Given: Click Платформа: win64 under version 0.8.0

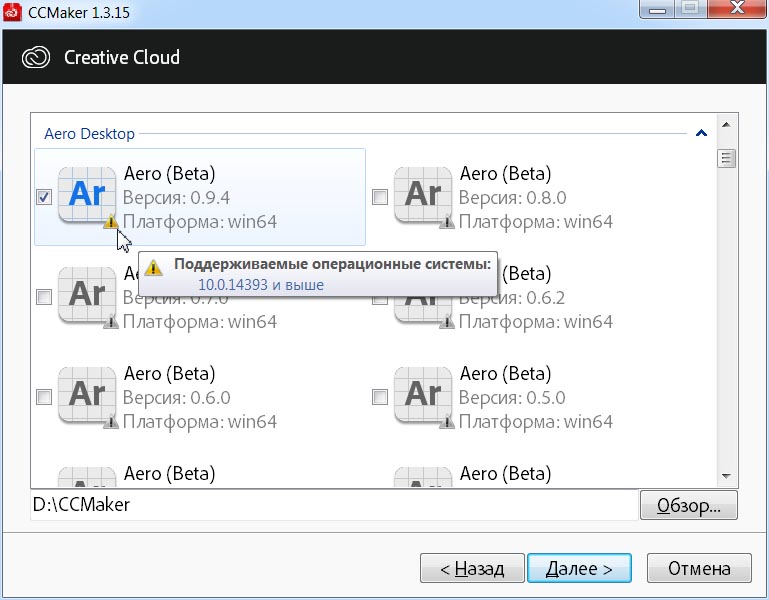Looking at the screenshot, I should pyautogui.click(x=536, y=222).
